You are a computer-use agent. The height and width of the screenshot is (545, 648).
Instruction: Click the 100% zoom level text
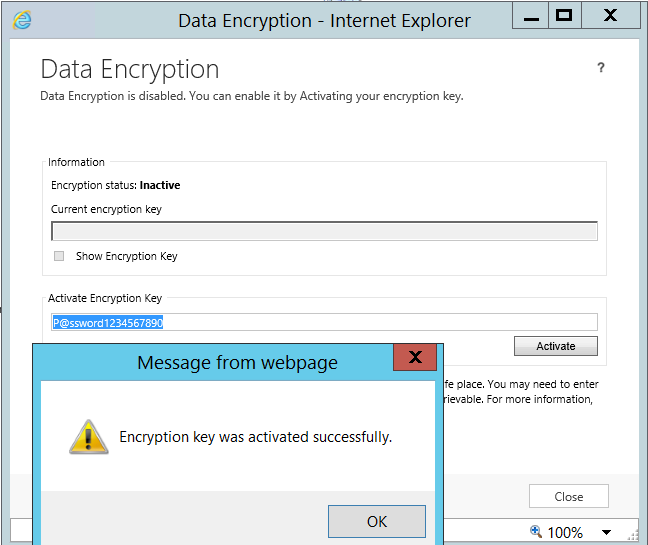pyautogui.click(x=565, y=532)
